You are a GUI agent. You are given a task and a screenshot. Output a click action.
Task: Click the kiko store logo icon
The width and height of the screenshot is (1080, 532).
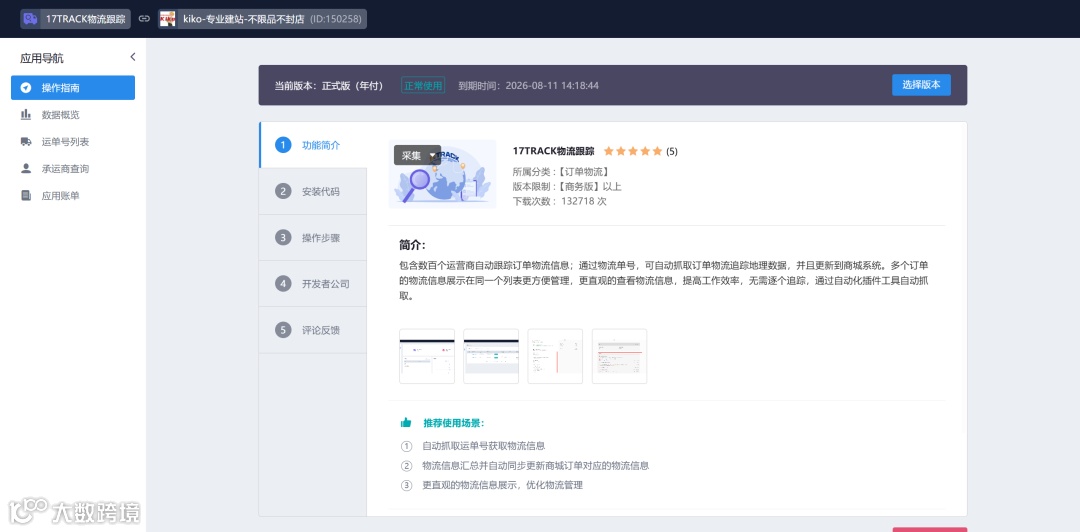coord(167,19)
